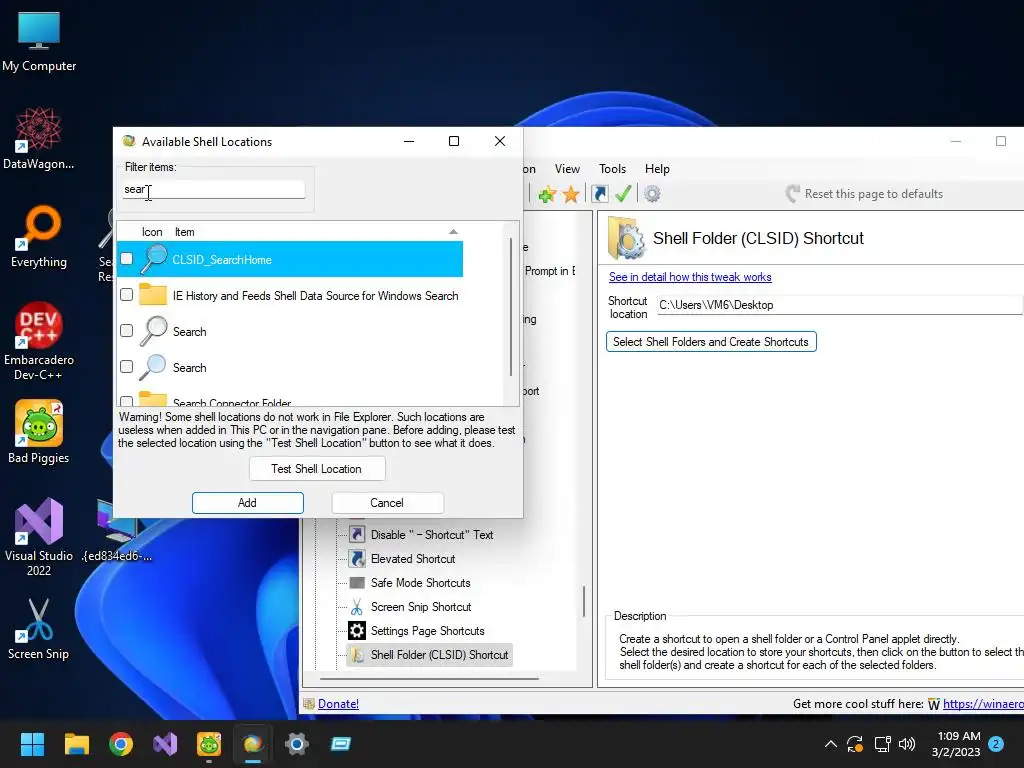Open the clock showing 1:09 AM
The height and width of the screenshot is (768, 1024).
coord(956,744)
